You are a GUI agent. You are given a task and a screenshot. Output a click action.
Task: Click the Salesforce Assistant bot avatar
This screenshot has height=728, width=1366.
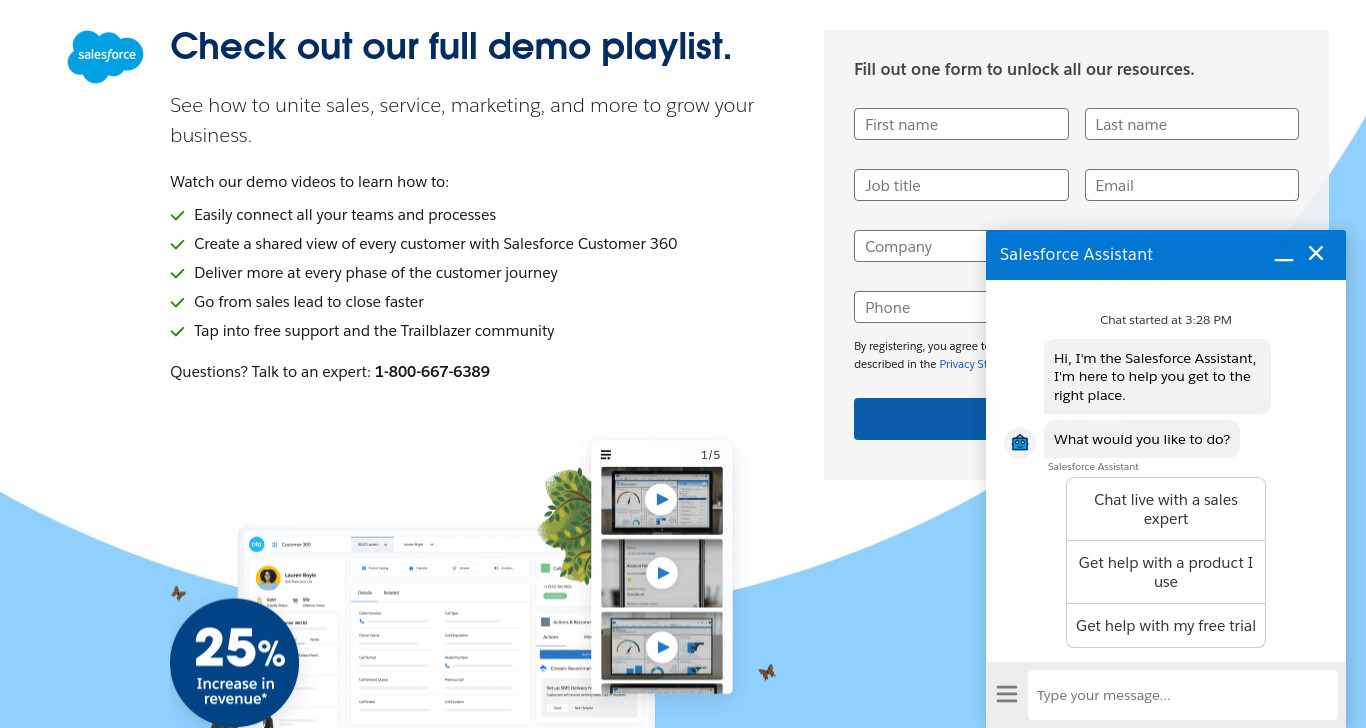click(x=1020, y=442)
